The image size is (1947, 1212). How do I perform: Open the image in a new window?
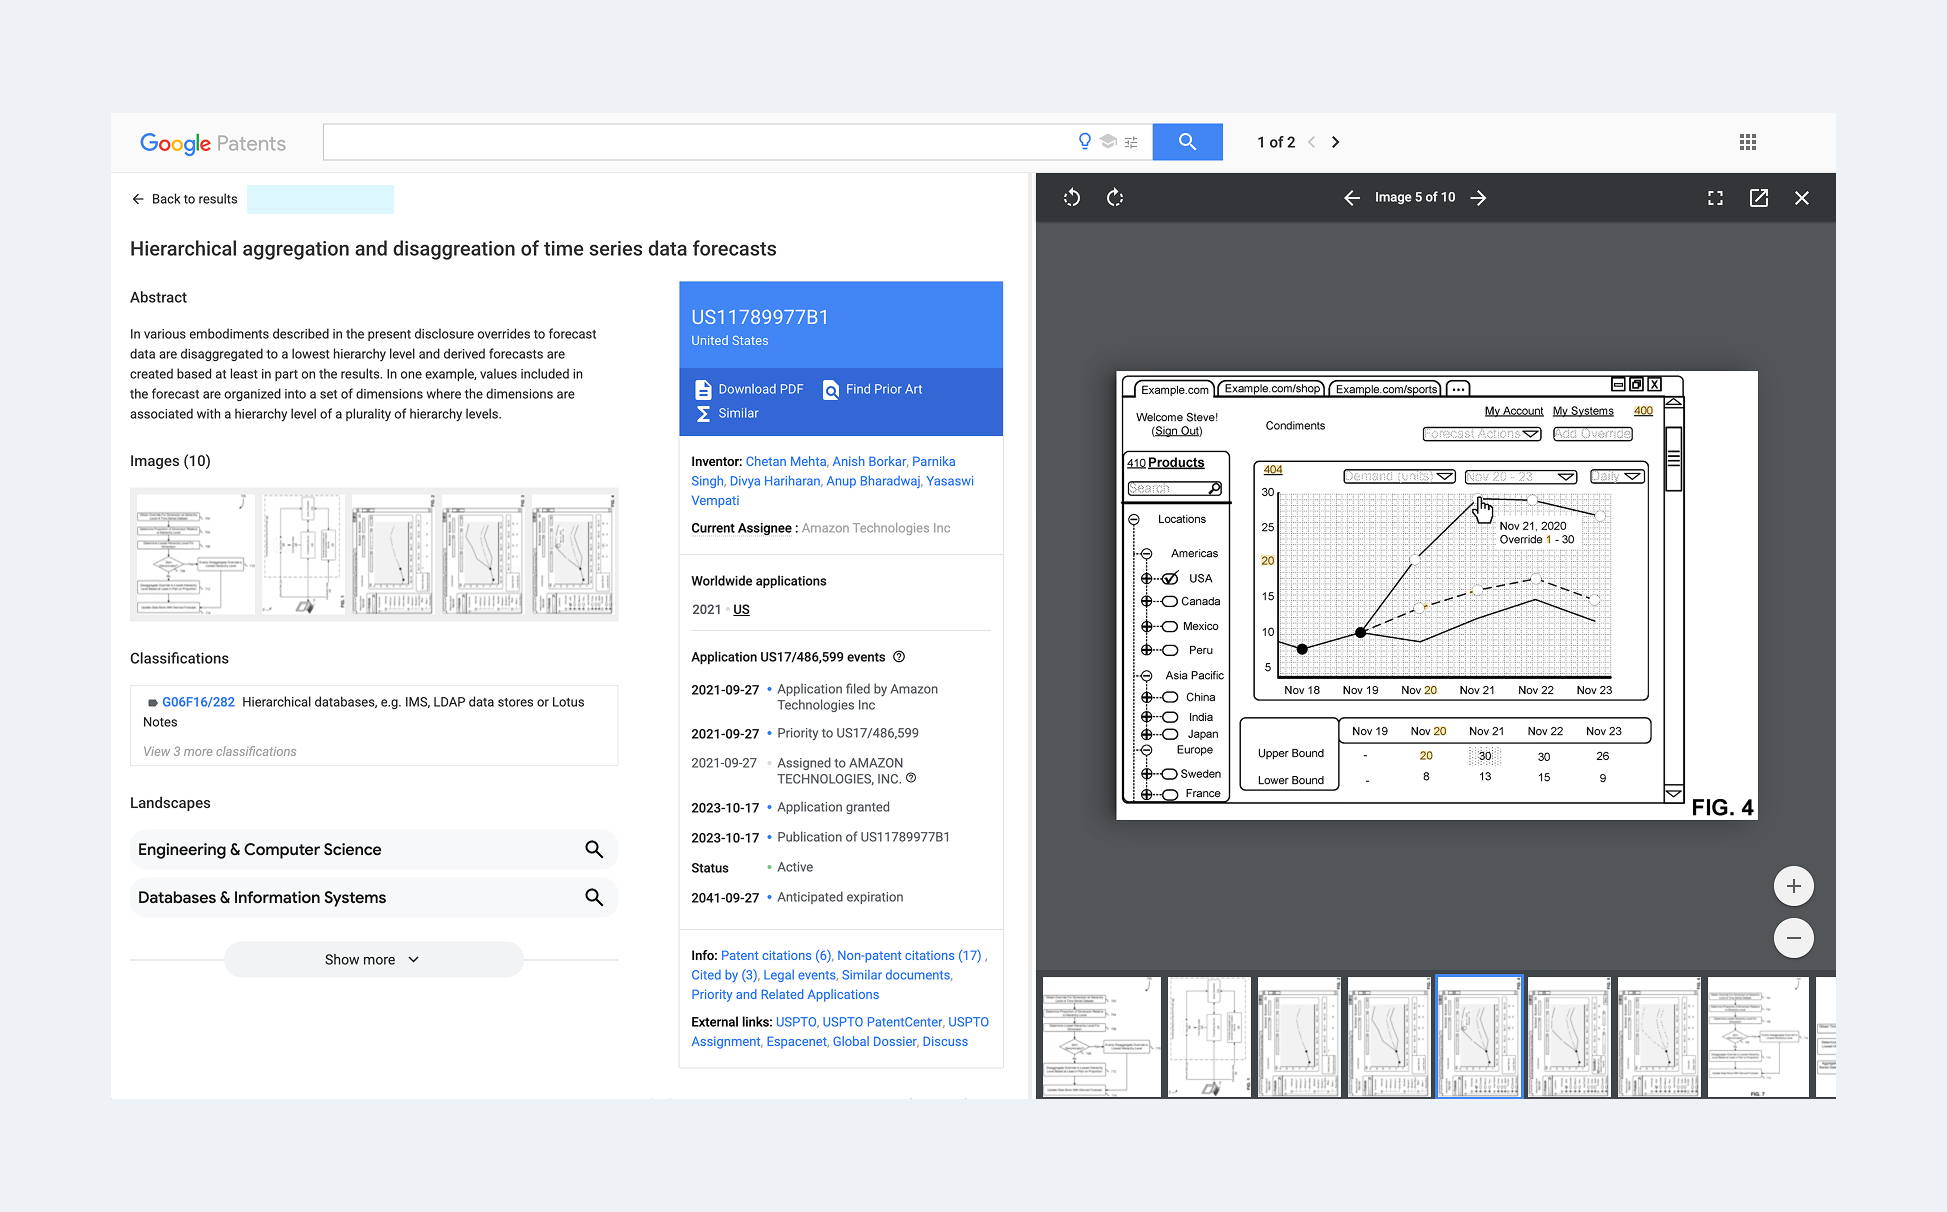click(x=1759, y=198)
